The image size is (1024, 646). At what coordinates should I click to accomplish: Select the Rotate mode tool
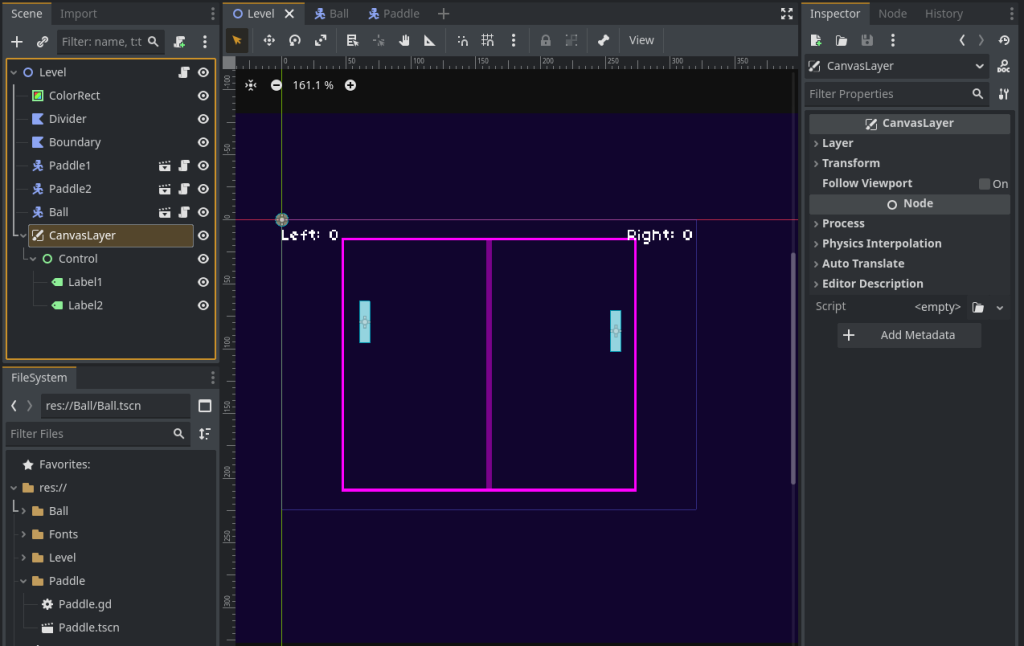tap(295, 41)
